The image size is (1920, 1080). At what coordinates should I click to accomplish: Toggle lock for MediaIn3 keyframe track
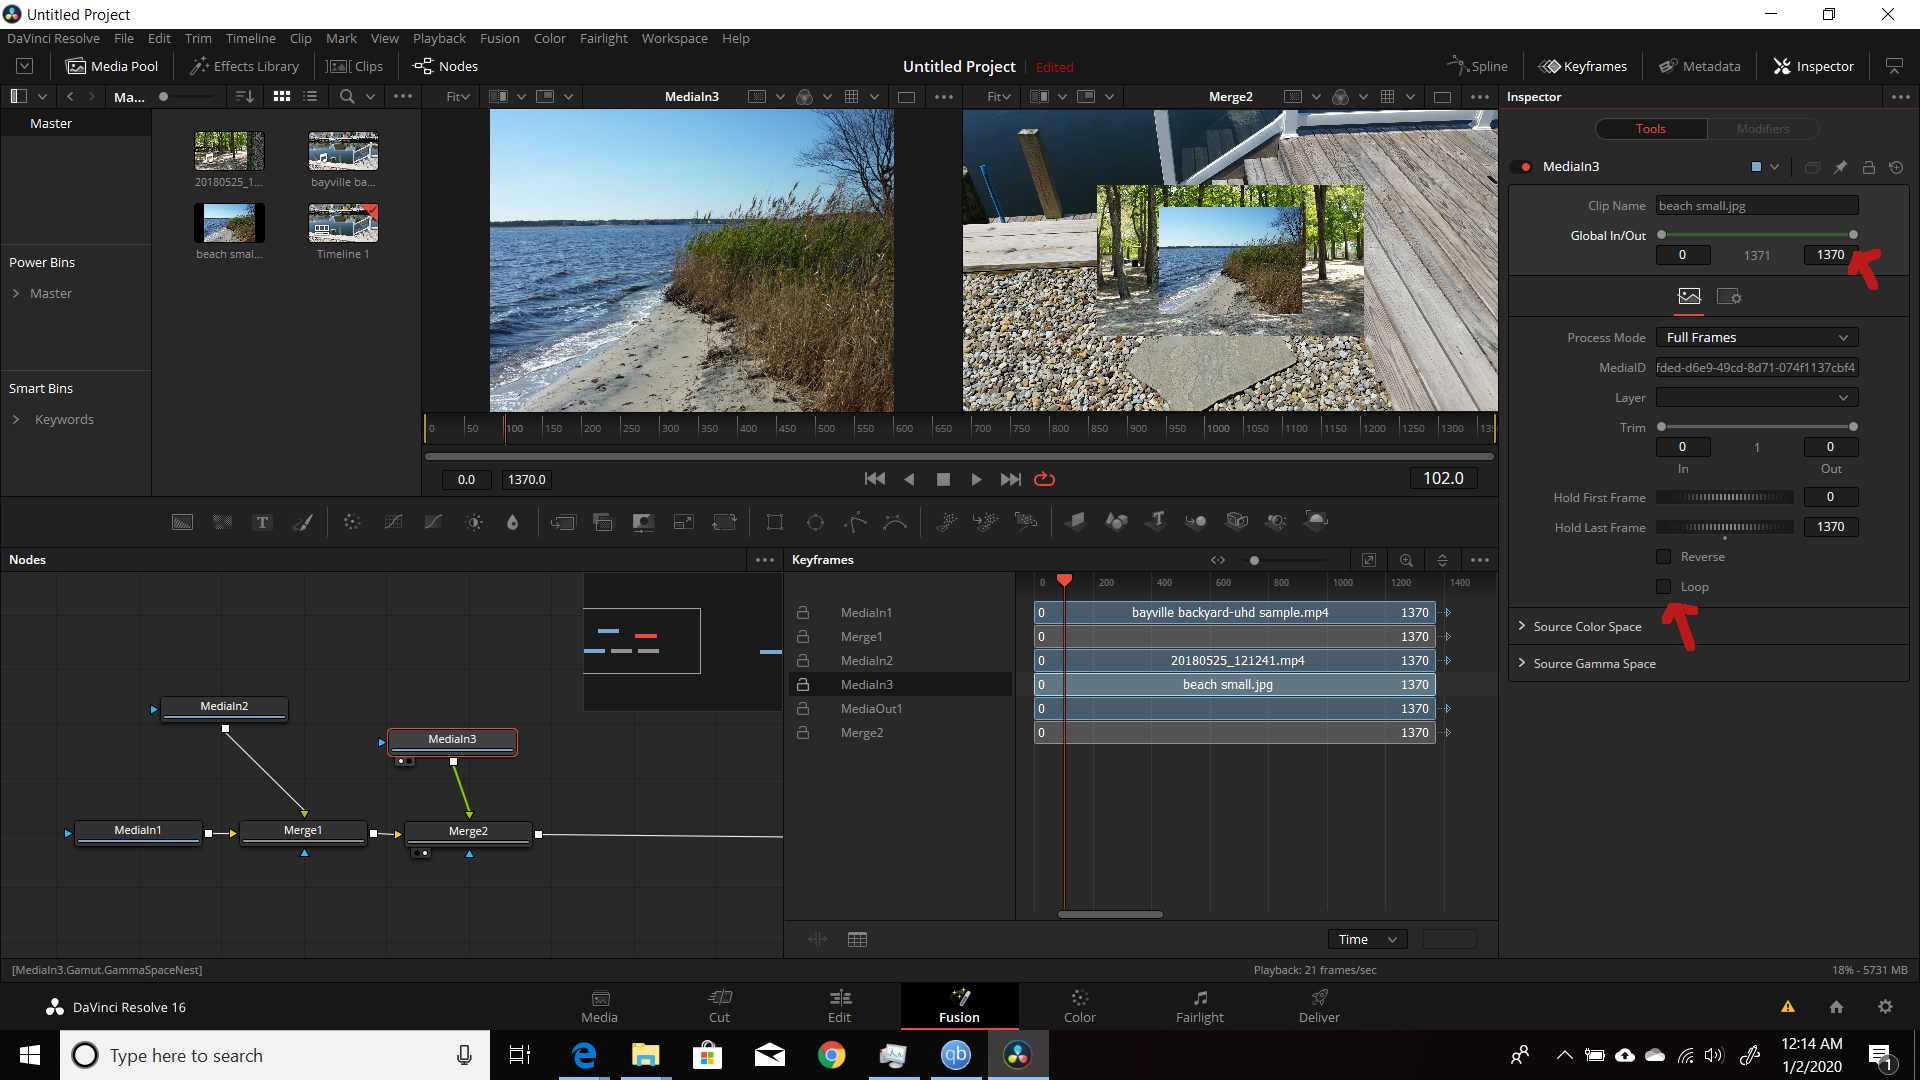click(803, 684)
